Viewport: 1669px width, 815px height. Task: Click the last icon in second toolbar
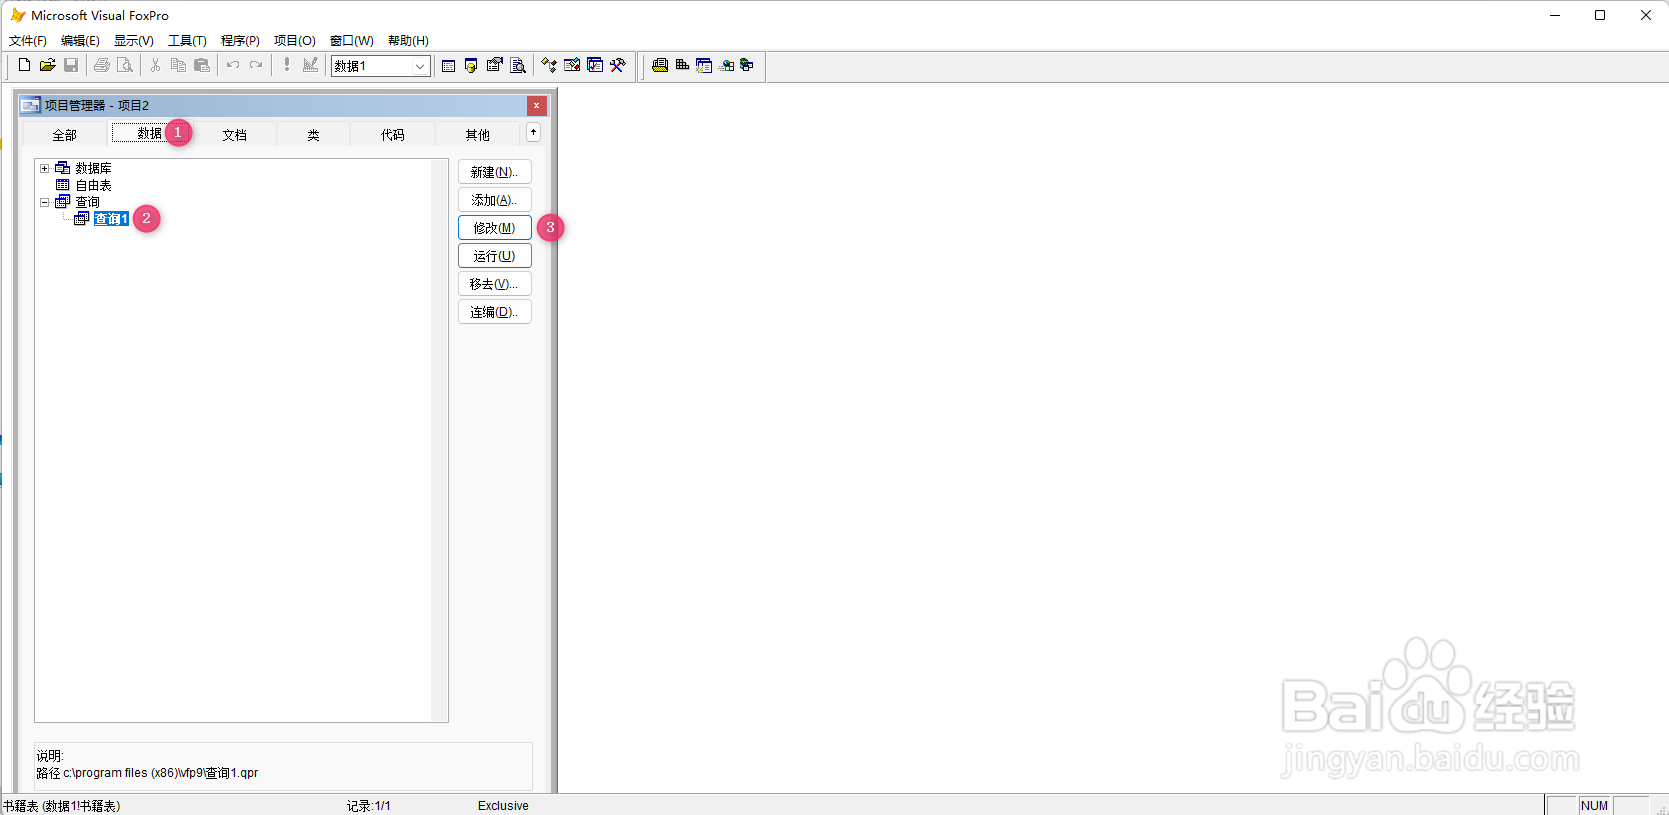[747, 65]
